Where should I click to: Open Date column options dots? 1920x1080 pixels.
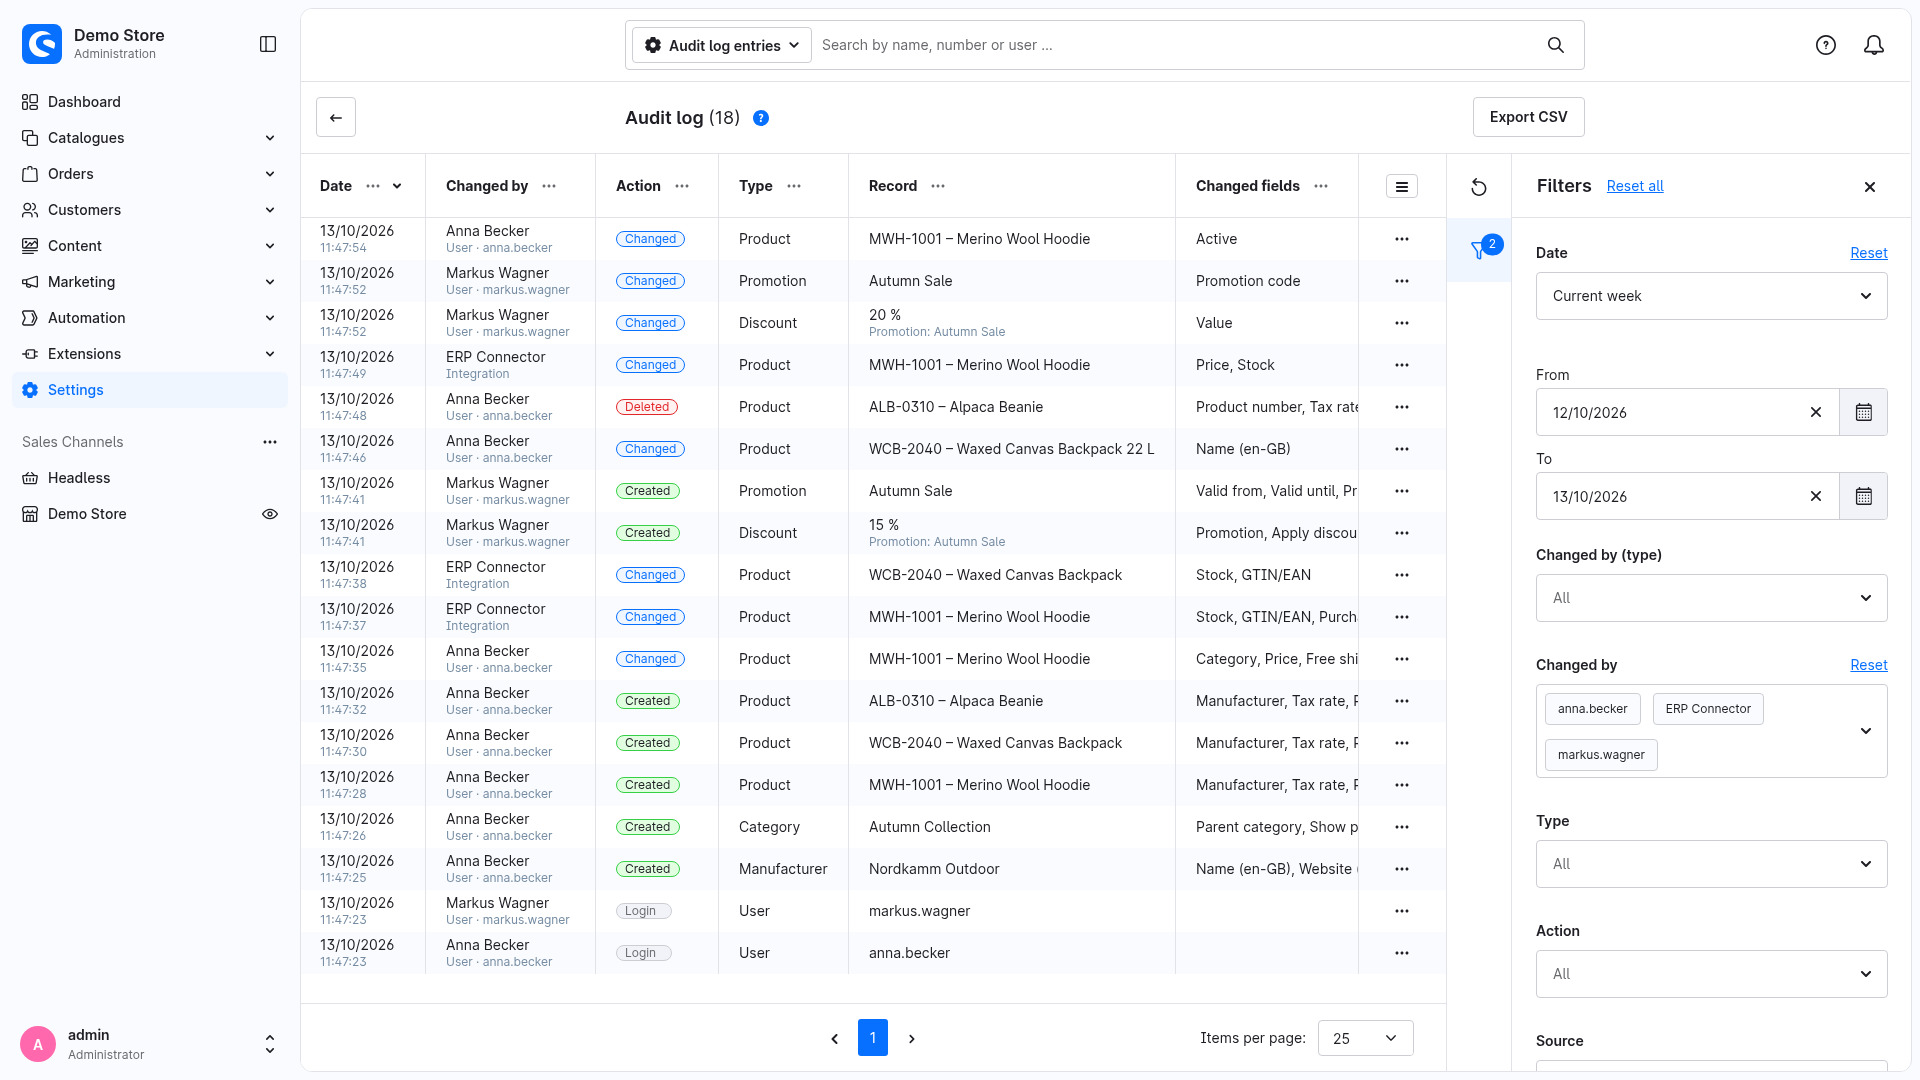[373, 186]
